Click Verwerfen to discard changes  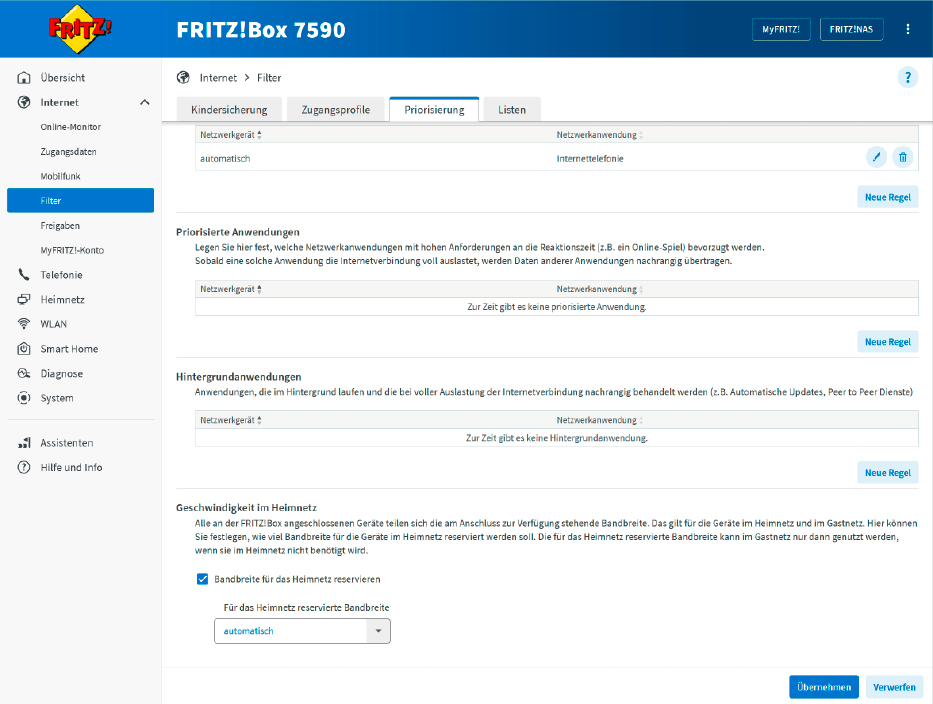pos(894,687)
